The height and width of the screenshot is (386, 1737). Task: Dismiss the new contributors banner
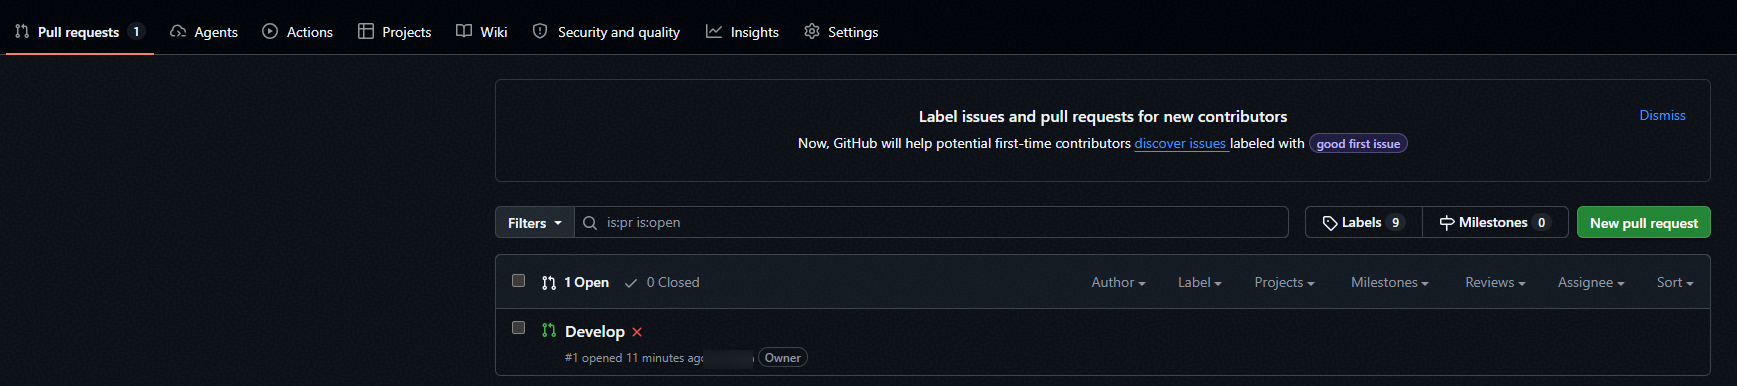[x=1662, y=115]
